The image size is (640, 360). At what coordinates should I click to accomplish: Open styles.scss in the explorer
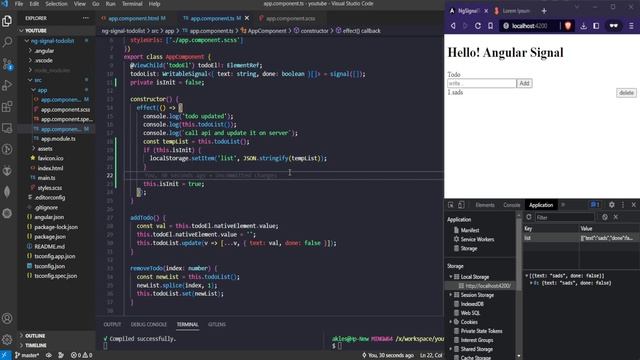tap(50, 188)
